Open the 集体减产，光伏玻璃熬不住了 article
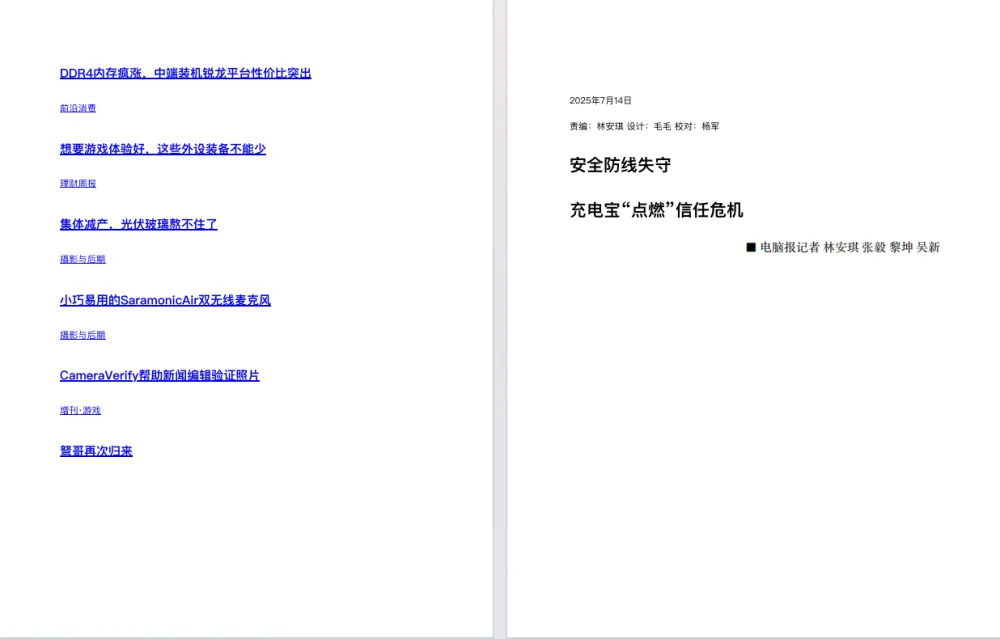Image resolution: width=1000 pixels, height=639 pixels. pos(139,224)
